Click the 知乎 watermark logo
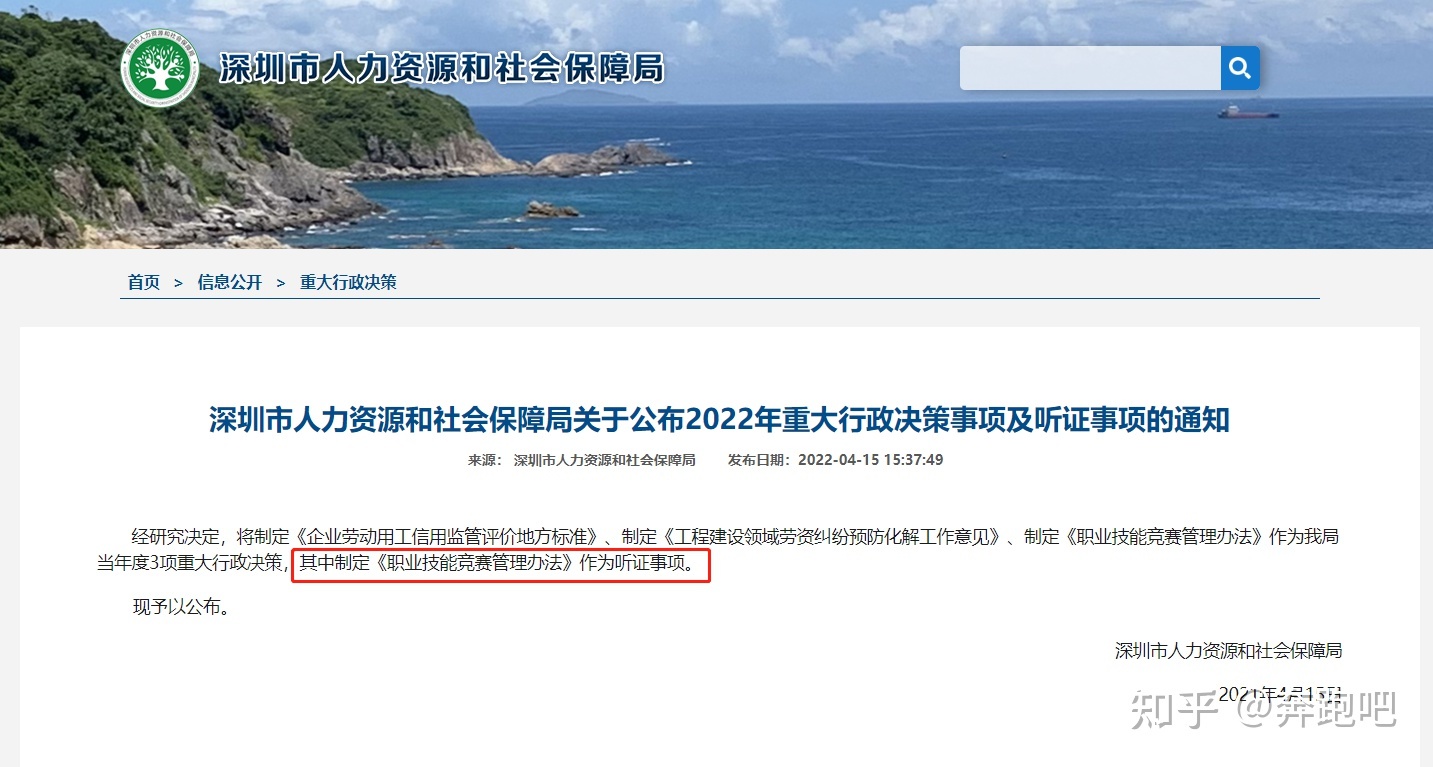 pyautogui.click(x=1173, y=709)
